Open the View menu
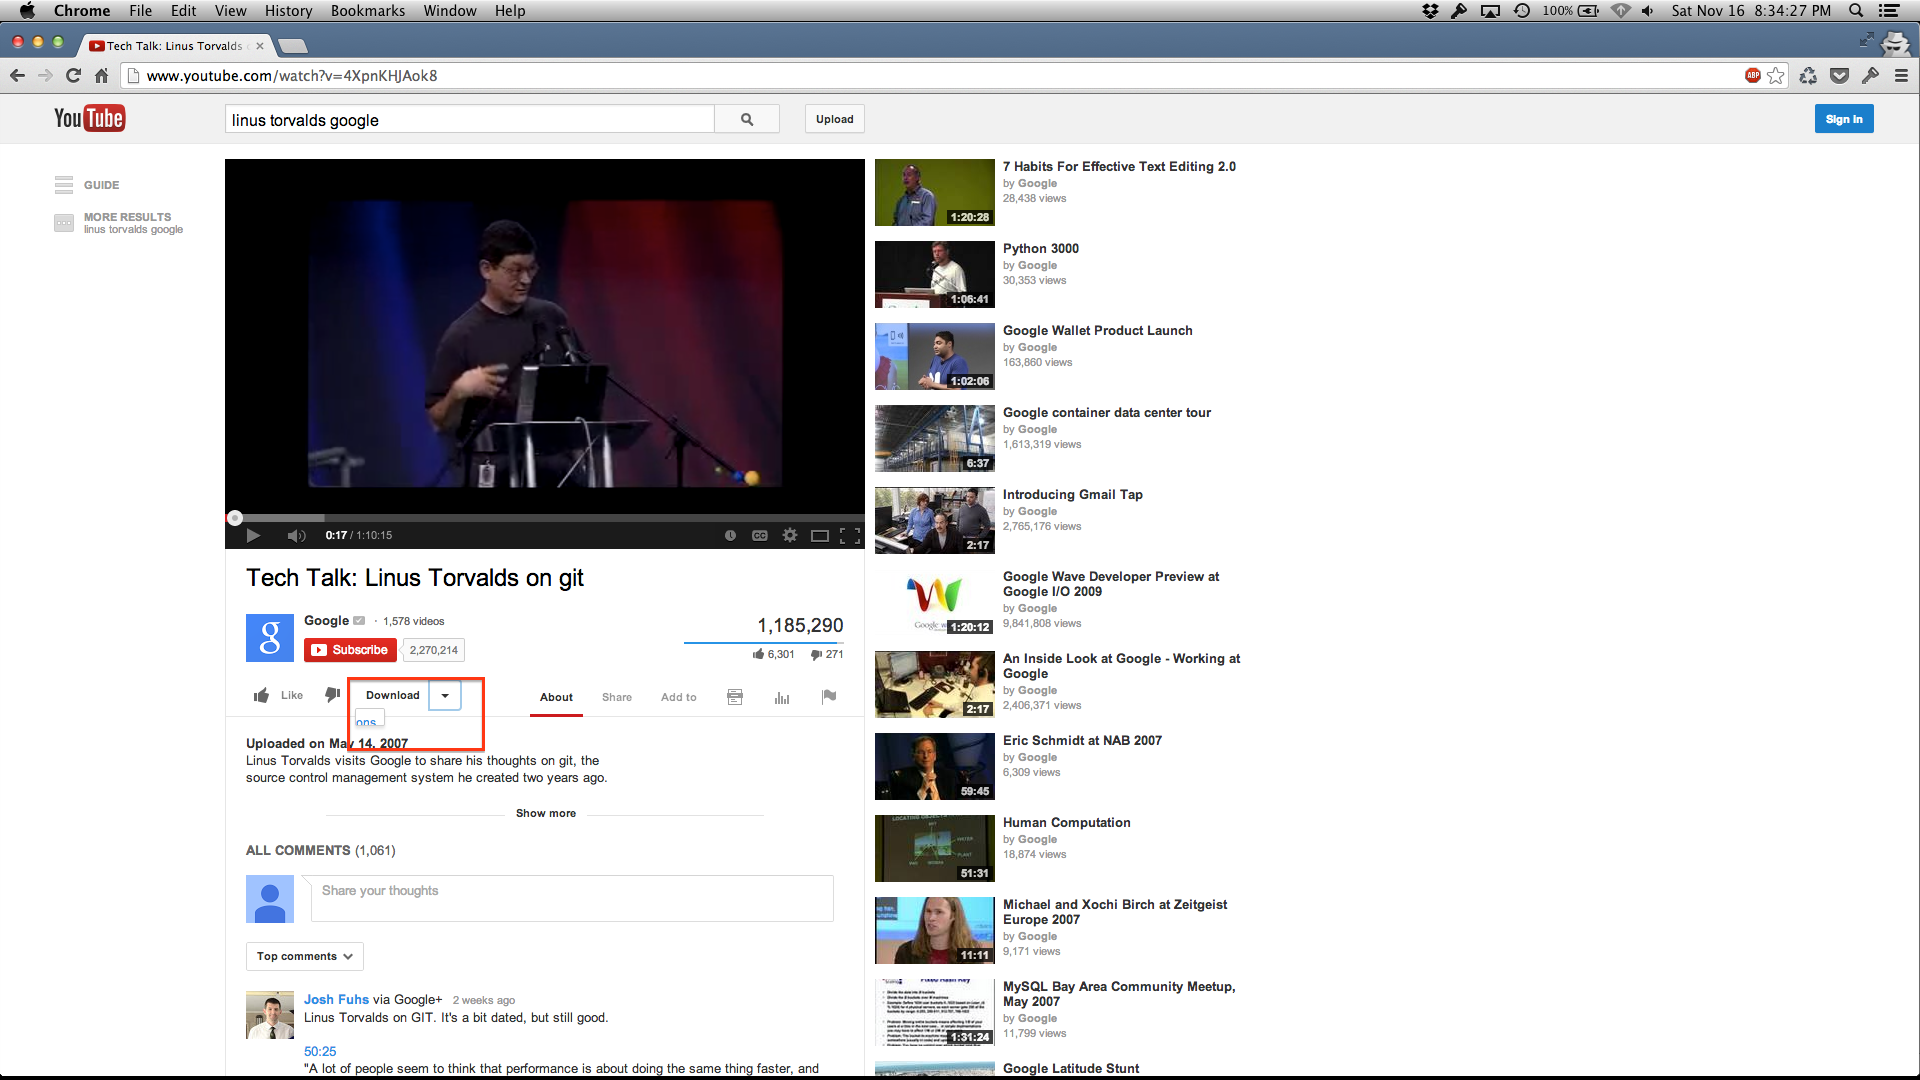The height and width of the screenshot is (1080, 1920). 230,11
